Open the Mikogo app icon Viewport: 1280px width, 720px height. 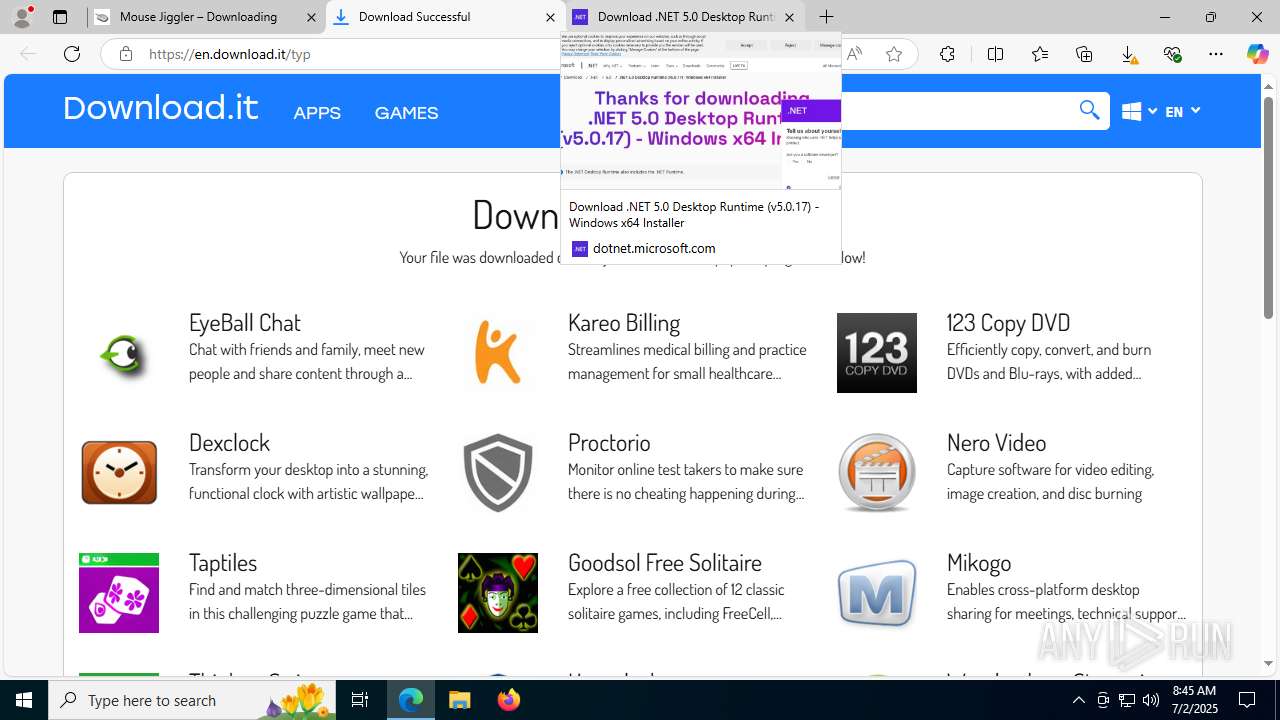877,593
